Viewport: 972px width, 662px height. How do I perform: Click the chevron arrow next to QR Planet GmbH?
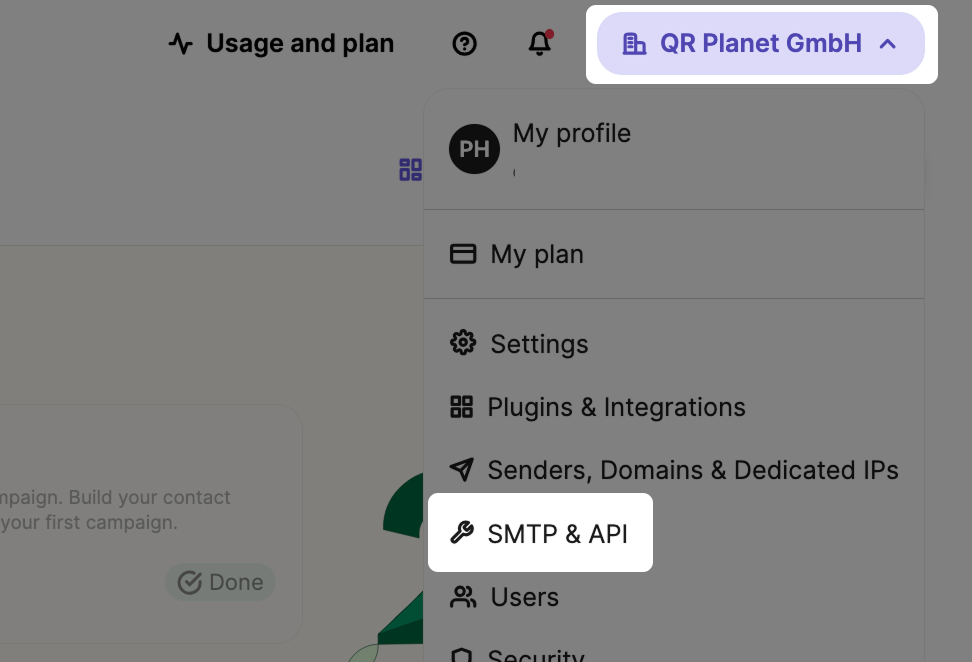tap(887, 44)
